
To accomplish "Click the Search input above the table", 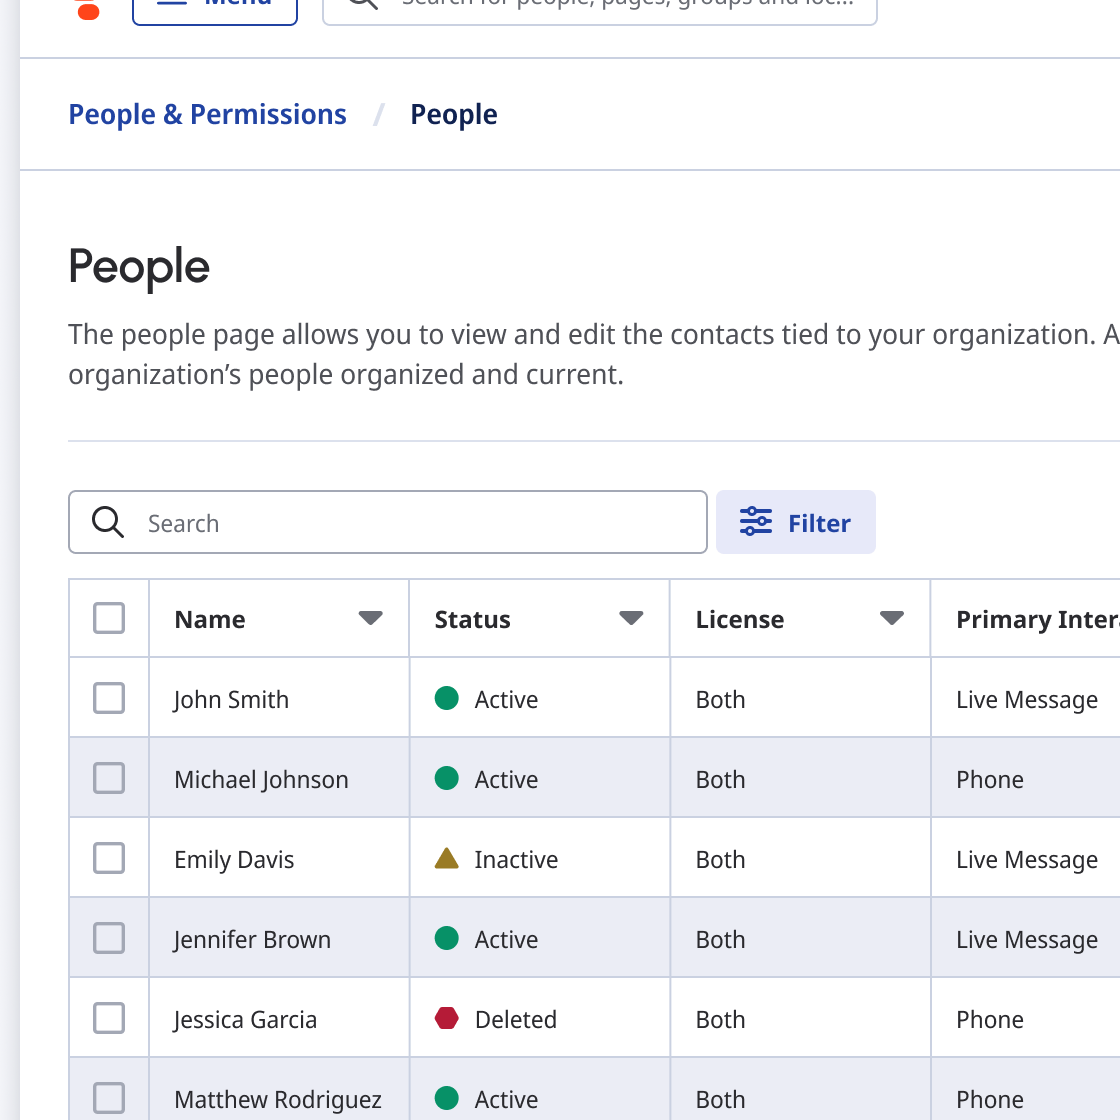I will pos(388,522).
